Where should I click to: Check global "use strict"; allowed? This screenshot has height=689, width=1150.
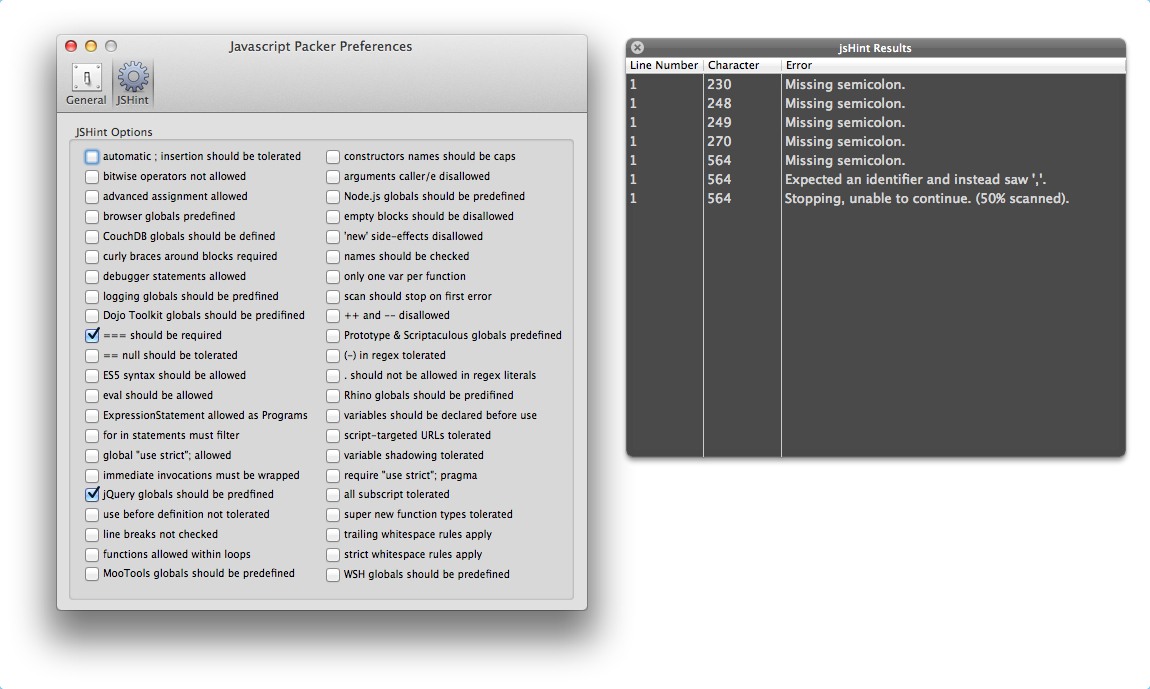92,456
